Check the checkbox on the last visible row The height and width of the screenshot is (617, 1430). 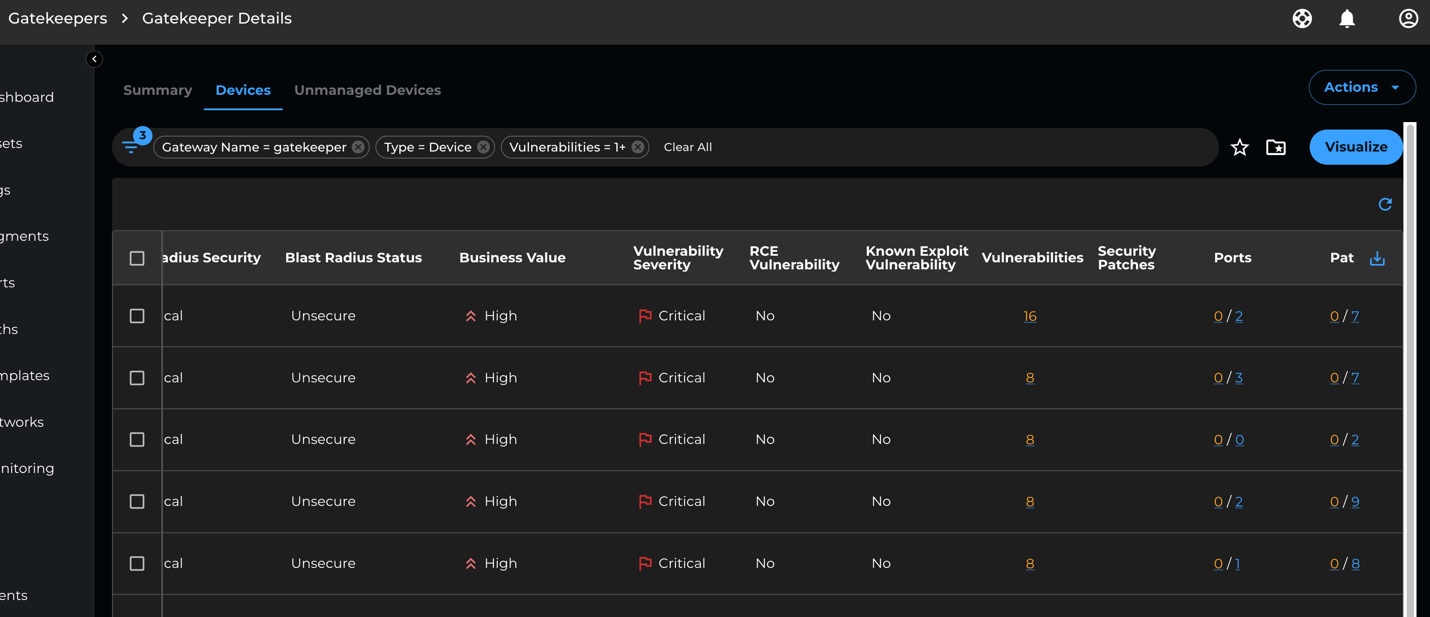(137, 563)
